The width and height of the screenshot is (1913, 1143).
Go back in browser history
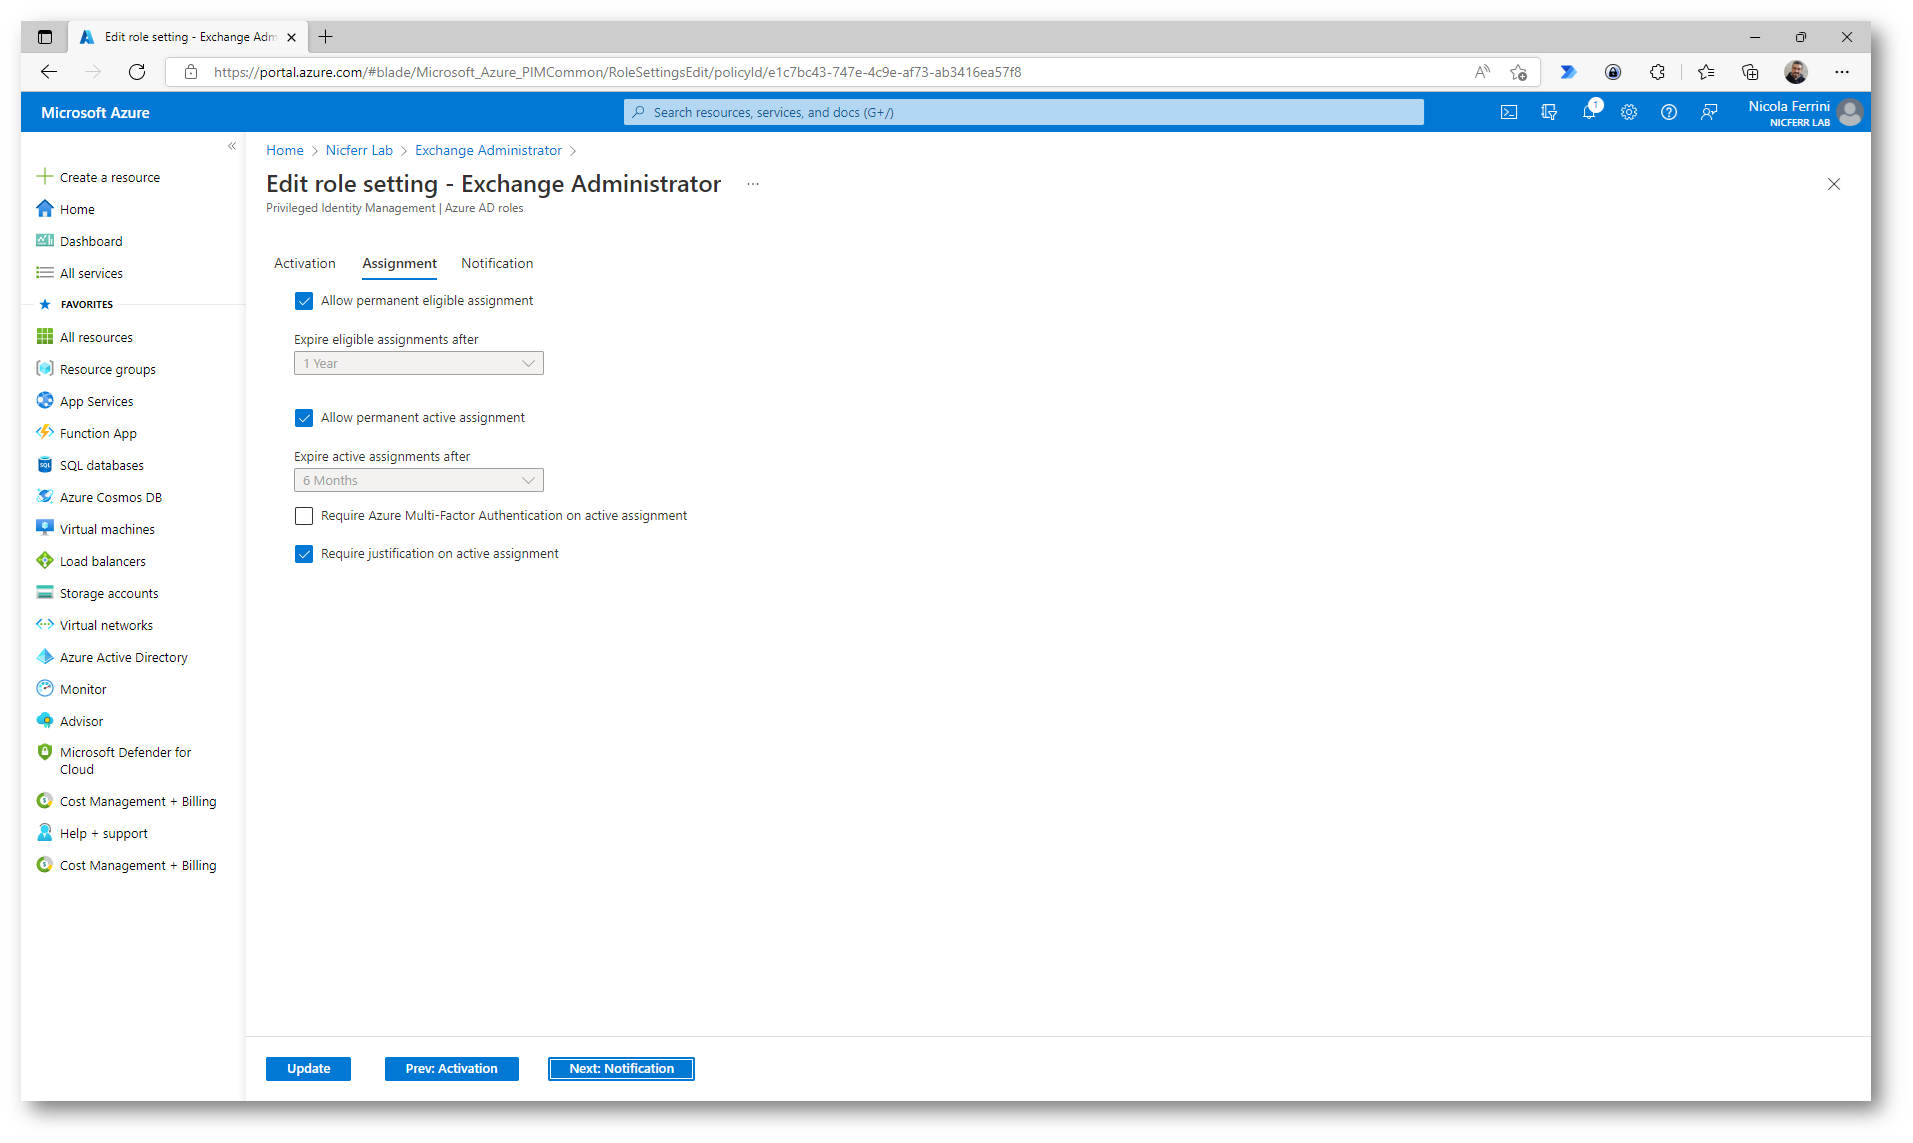(x=49, y=72)
